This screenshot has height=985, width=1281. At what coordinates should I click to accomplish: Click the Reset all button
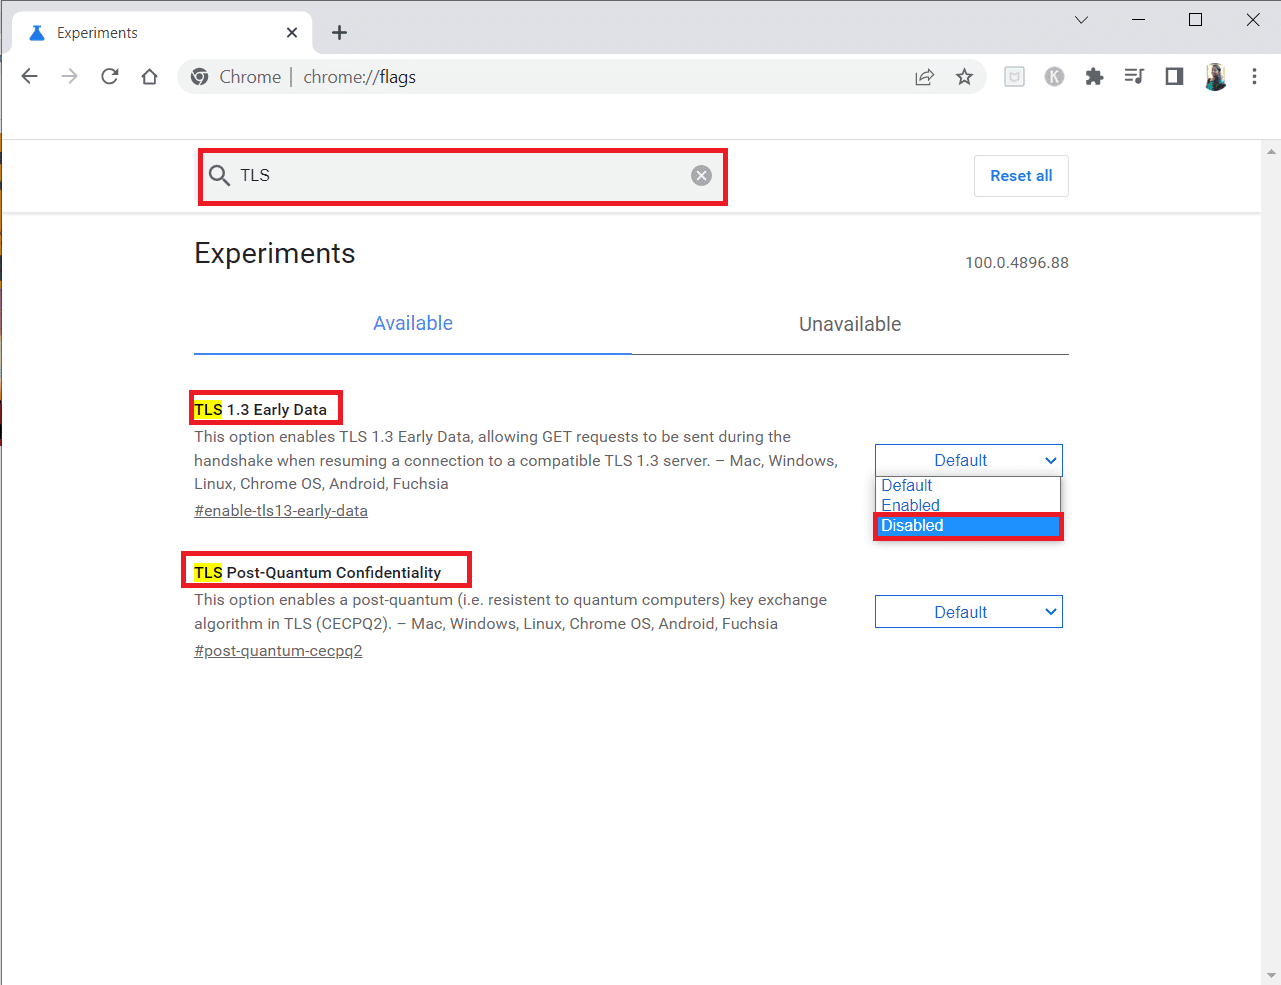[x=1020, y=175]
